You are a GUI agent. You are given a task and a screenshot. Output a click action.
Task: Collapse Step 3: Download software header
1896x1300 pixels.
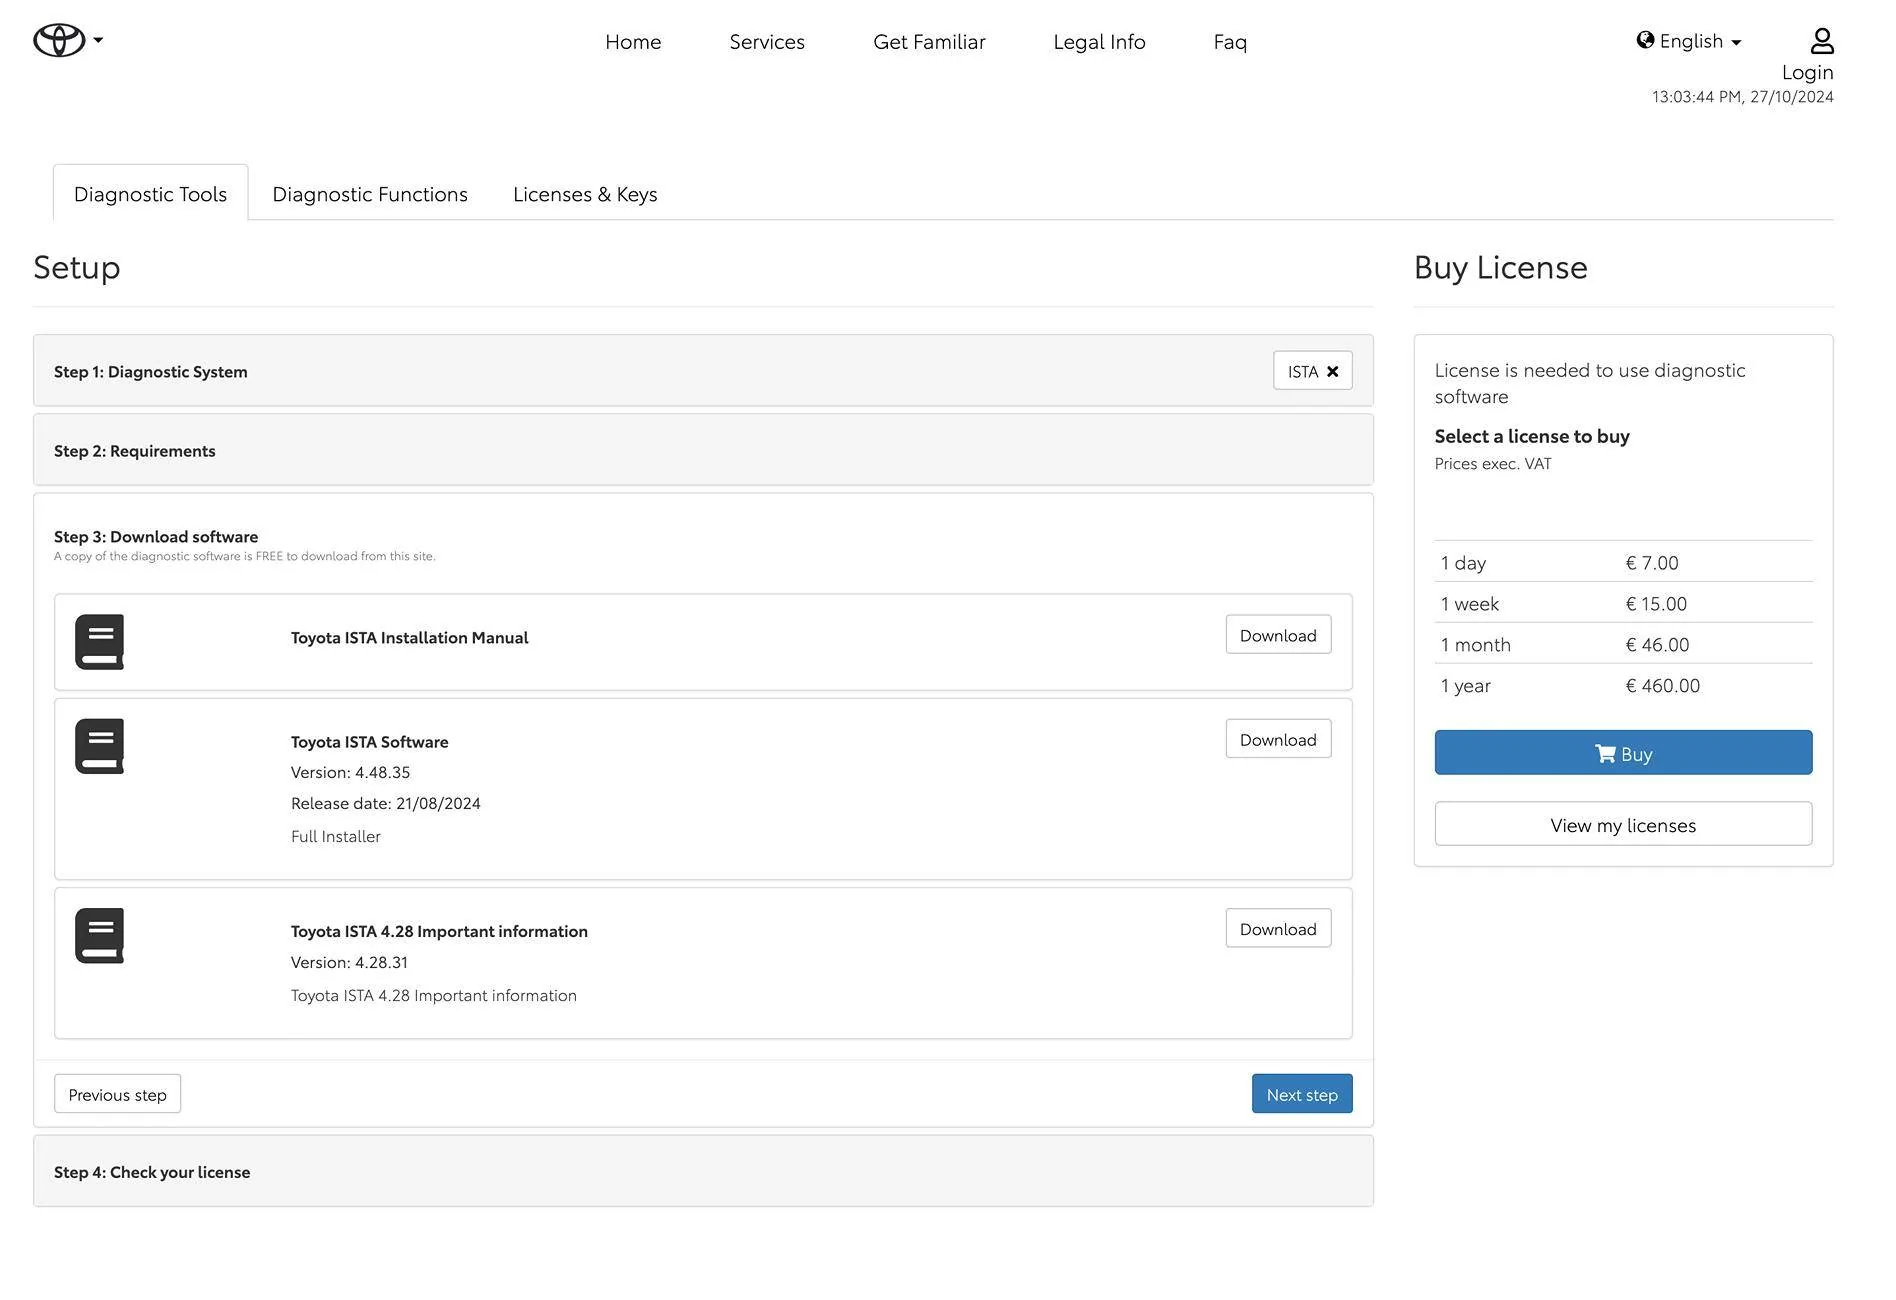tap(156, 536)
